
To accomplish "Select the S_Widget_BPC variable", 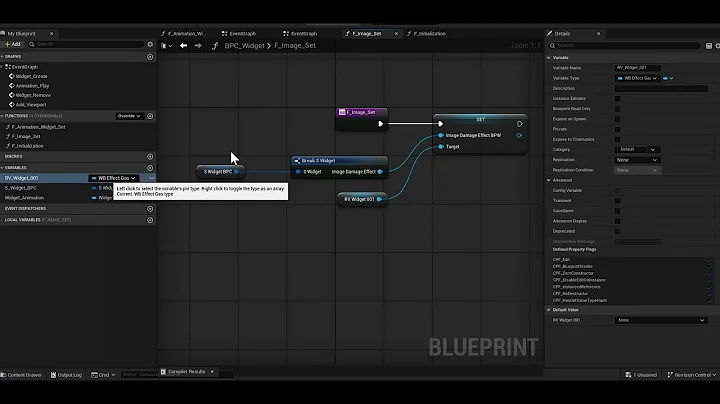I will [21, 188].
